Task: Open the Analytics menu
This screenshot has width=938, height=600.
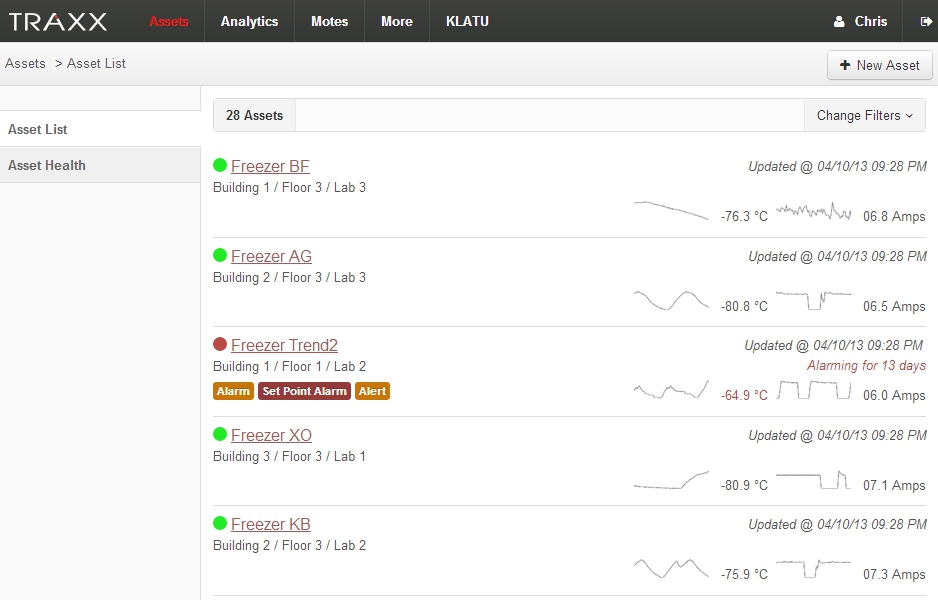Action: pyautogui.click(x=249, y=22)
